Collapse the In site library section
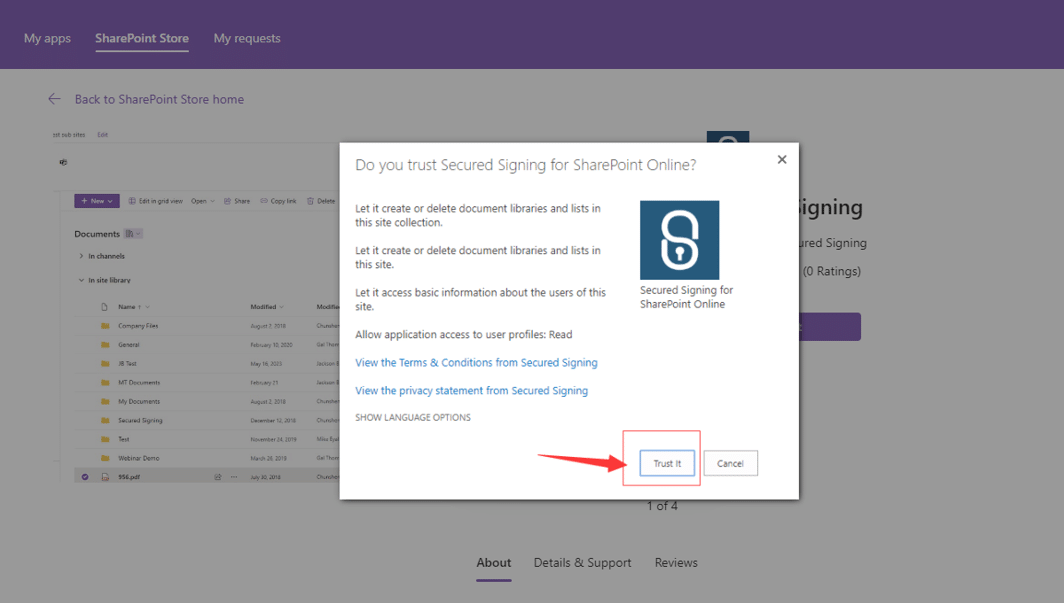The height and width of the screenshot is (603, 1064). coord(80,279)
